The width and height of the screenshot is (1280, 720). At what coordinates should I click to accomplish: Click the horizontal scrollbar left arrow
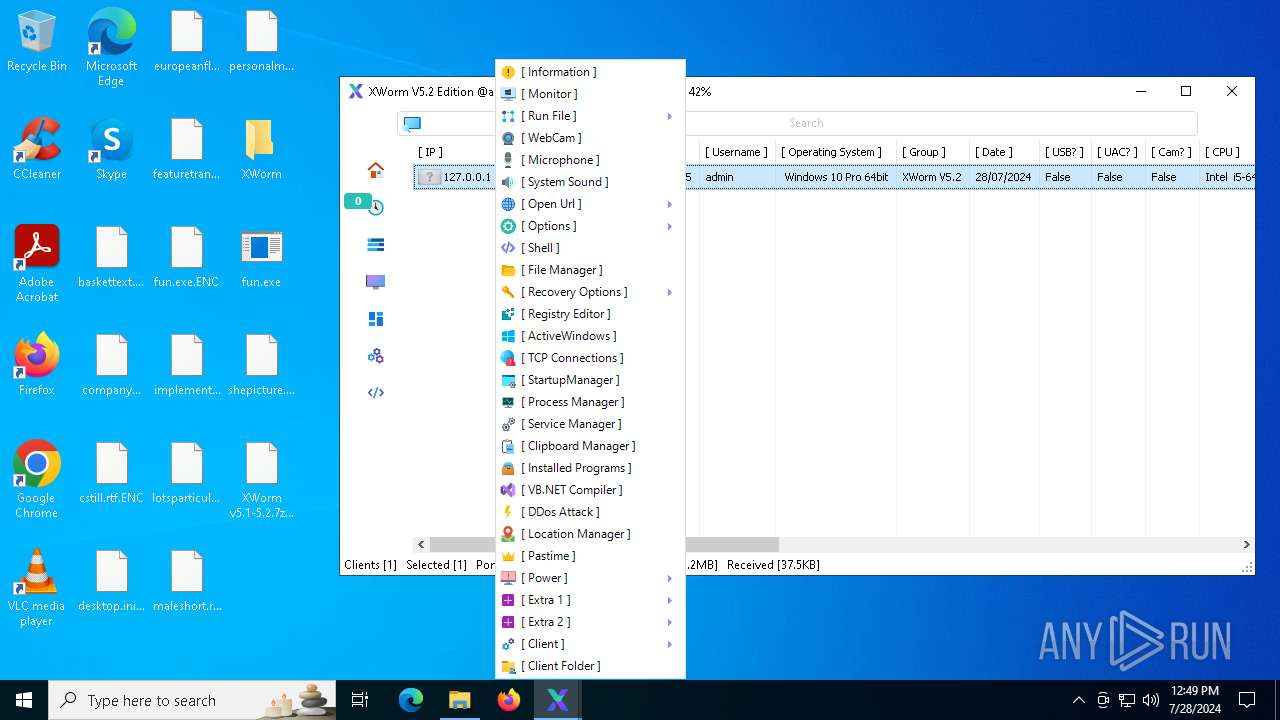coord(422,545)
